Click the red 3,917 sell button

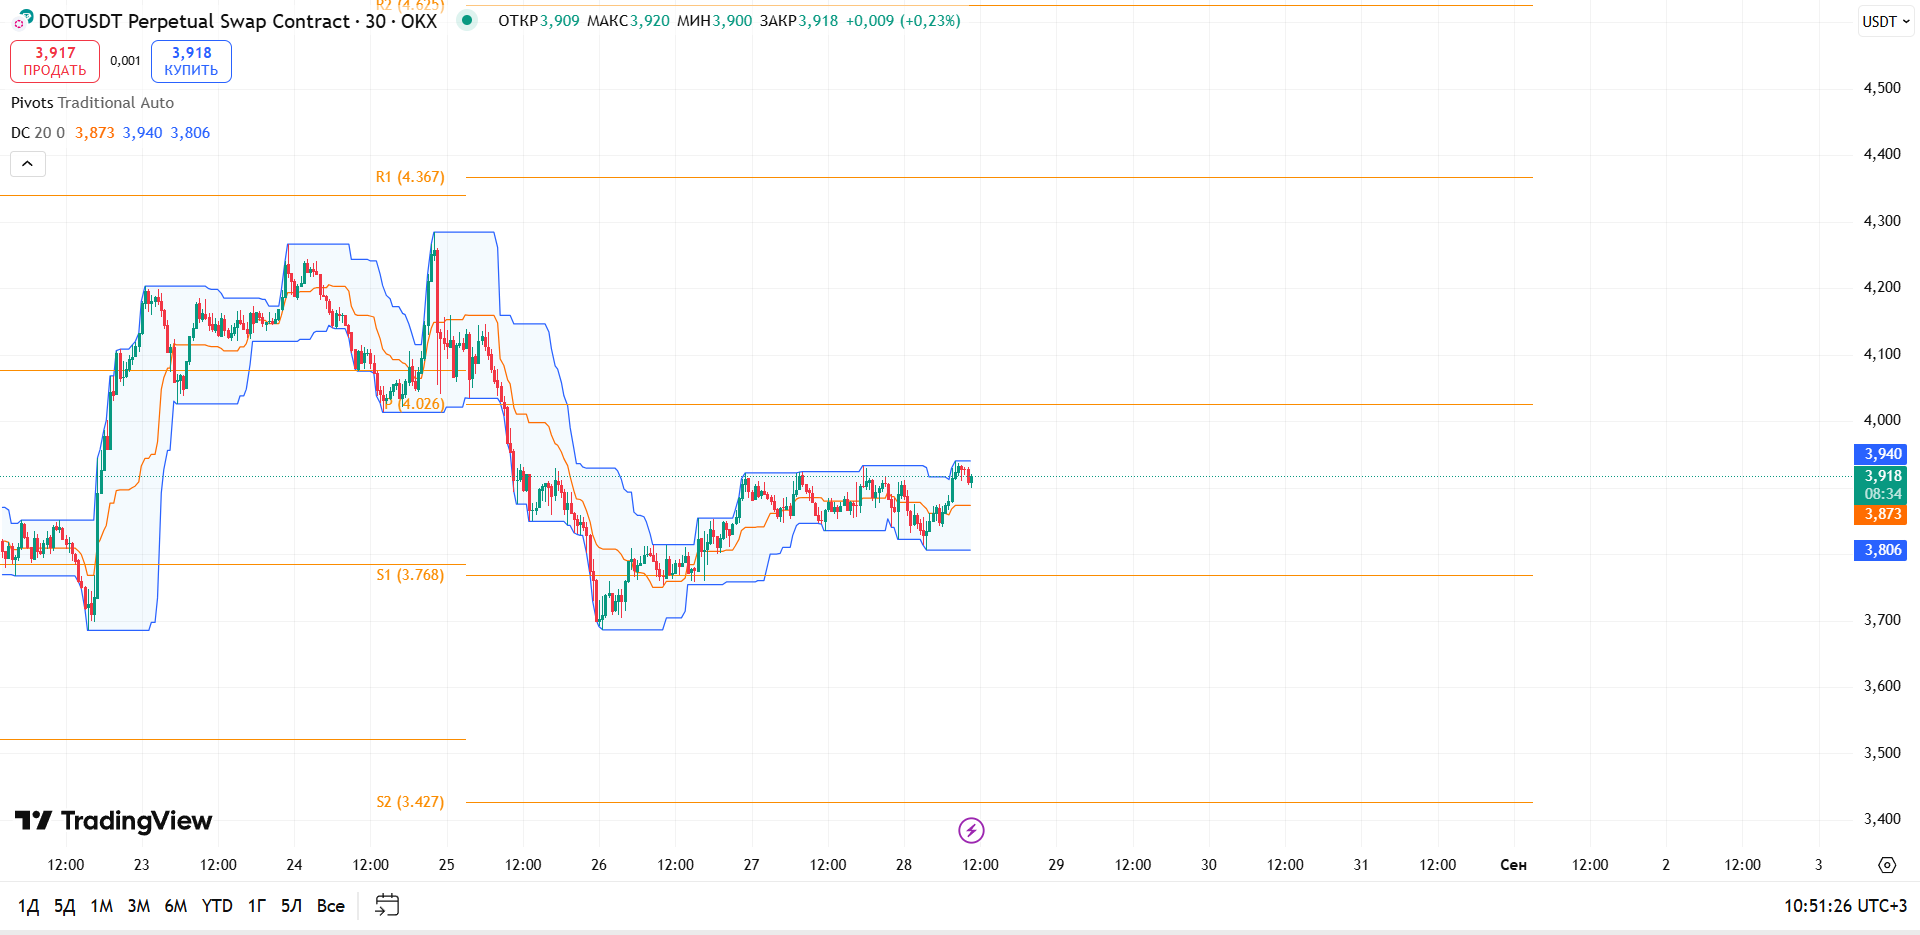coord(55,61)
